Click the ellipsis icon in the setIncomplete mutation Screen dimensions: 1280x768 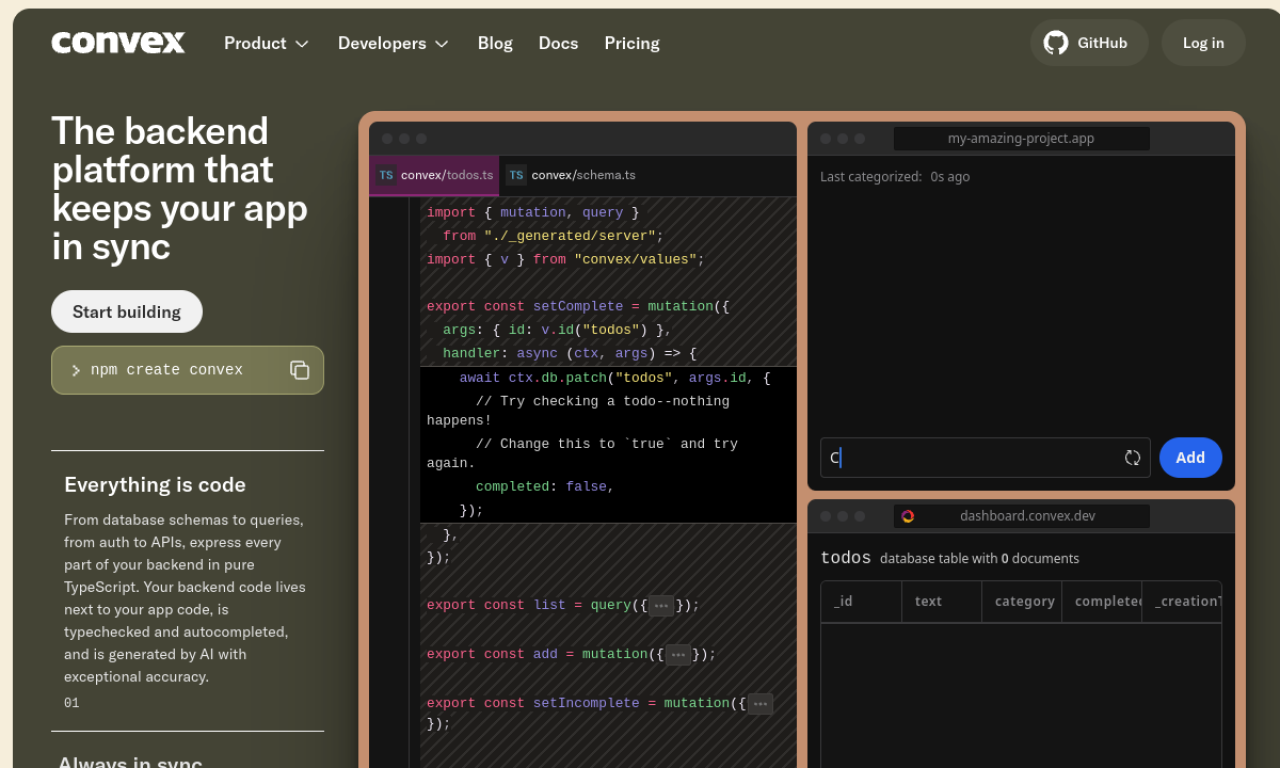pyautogui.click(x=760, y=703)
